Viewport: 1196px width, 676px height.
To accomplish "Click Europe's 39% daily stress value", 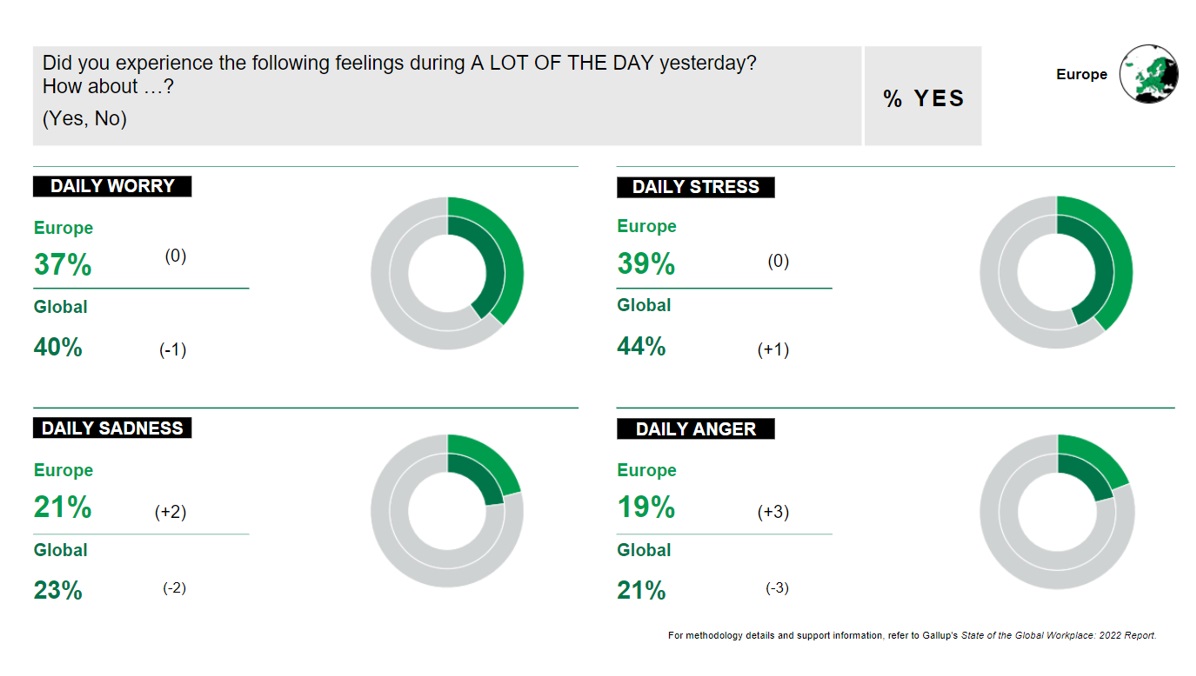I will tap(646, 264).
